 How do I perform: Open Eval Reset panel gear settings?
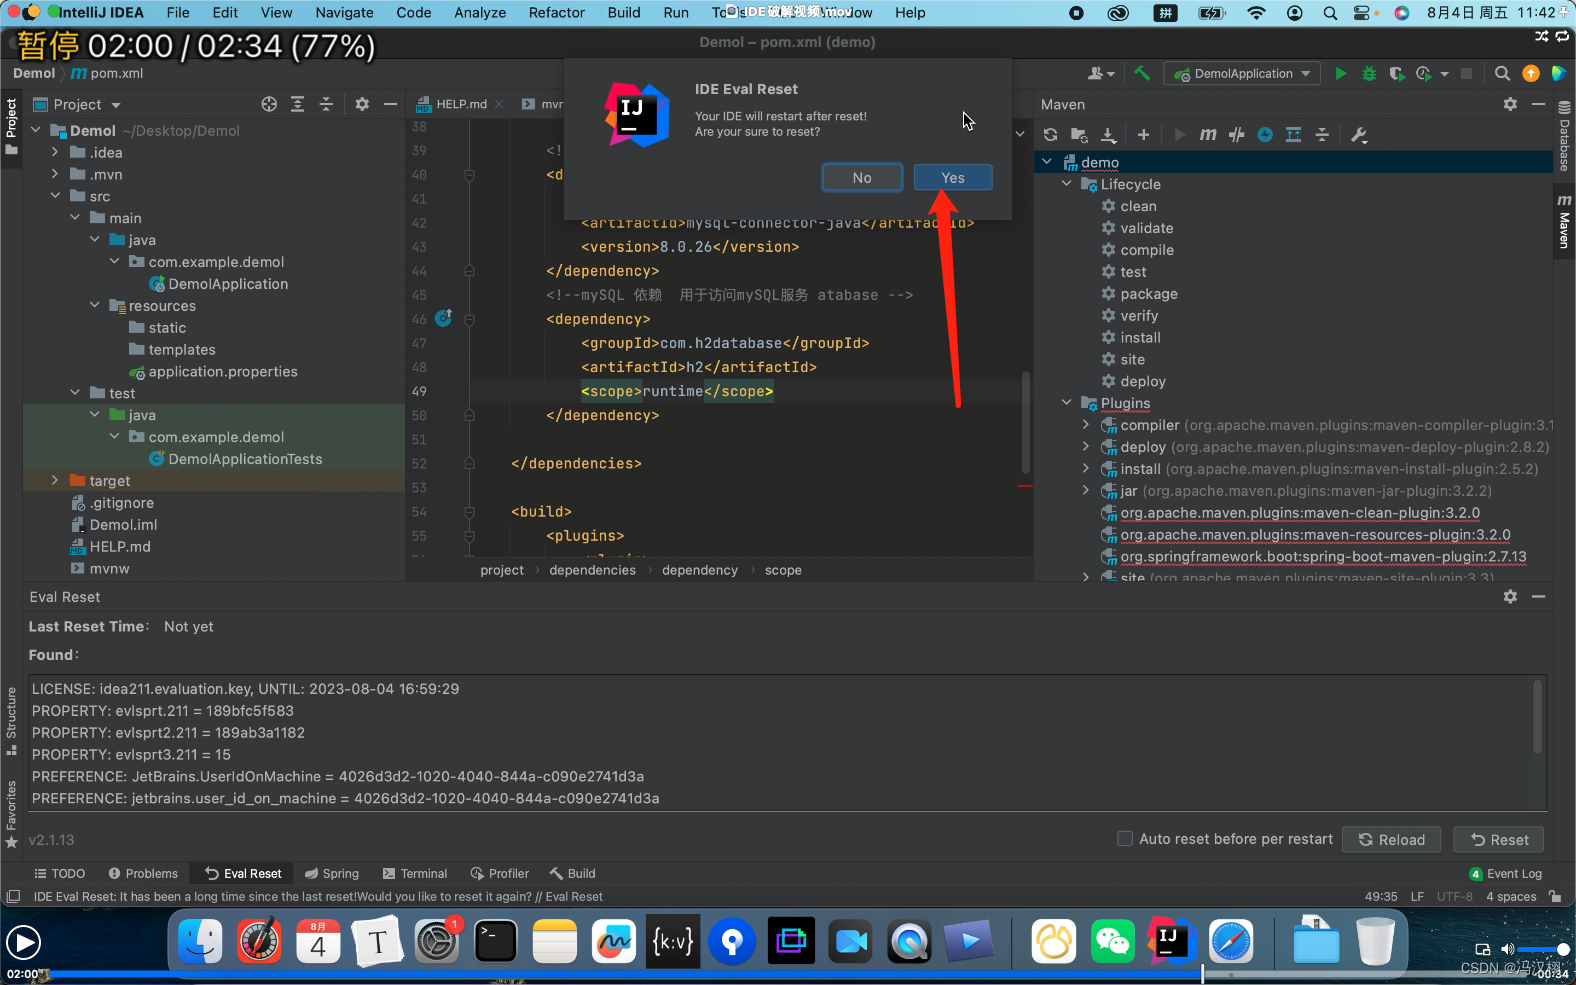(x=1510, y=596)
